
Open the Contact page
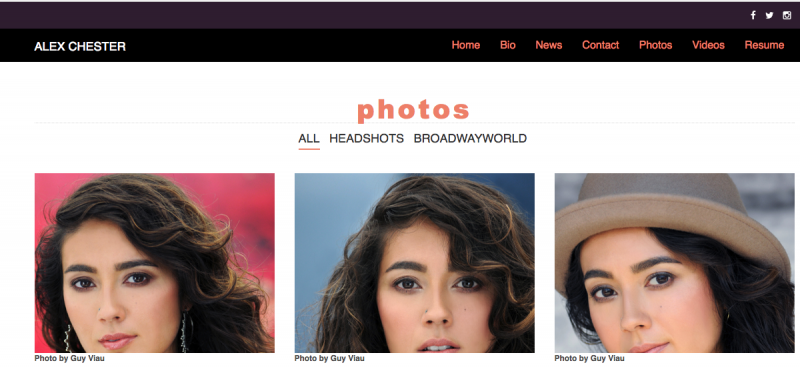pyautogui.click(x=601, y=45)
